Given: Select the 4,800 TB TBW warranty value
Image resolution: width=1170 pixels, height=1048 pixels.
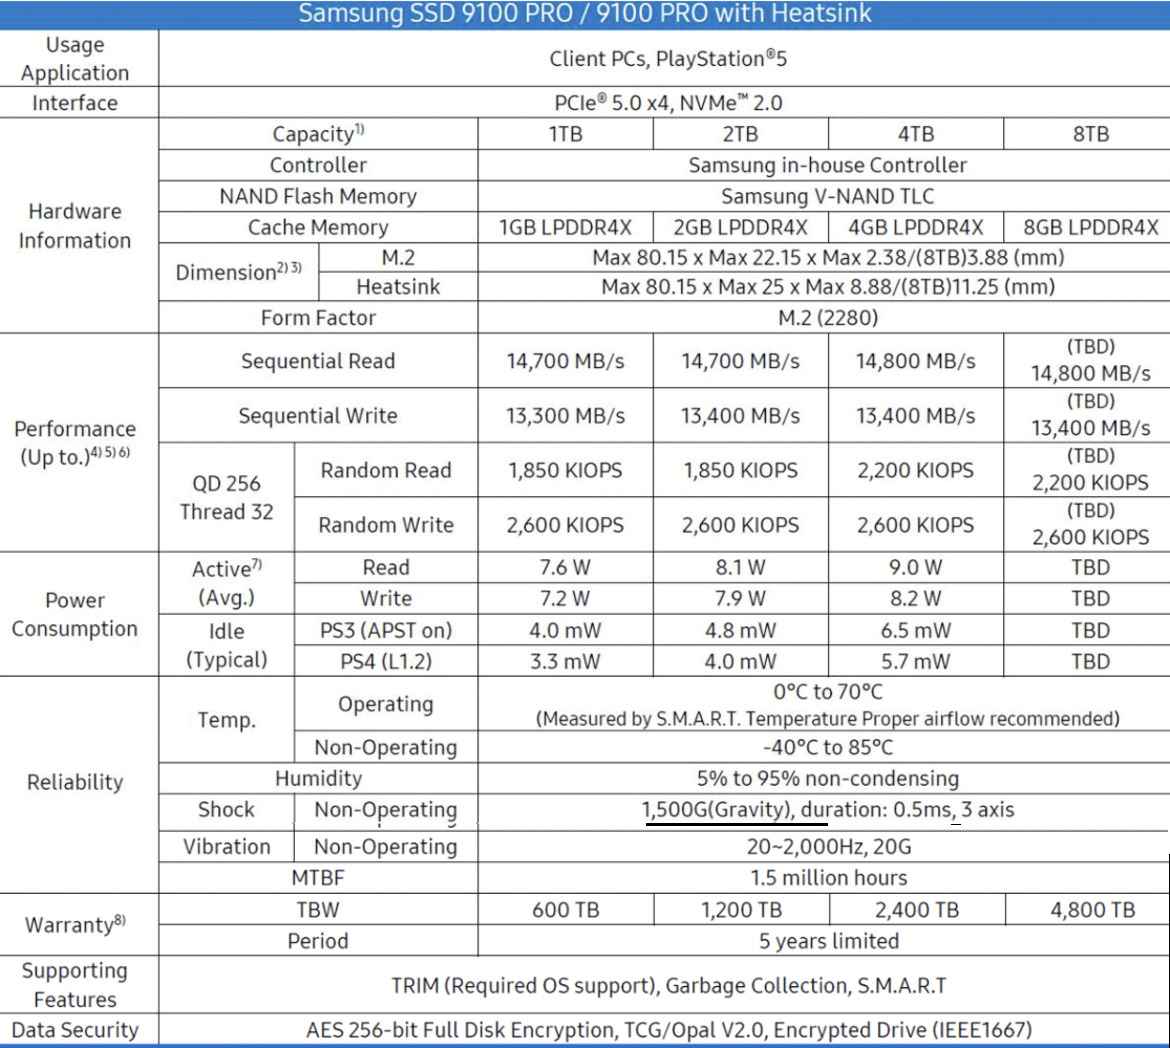Looking at the screenshot, I should click(x=1091, y=910).
